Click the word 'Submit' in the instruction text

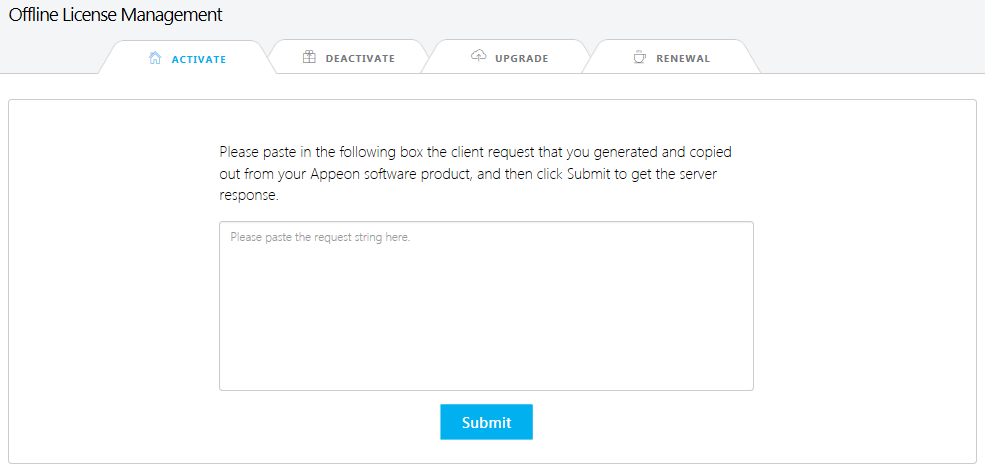tap(587, 174)
